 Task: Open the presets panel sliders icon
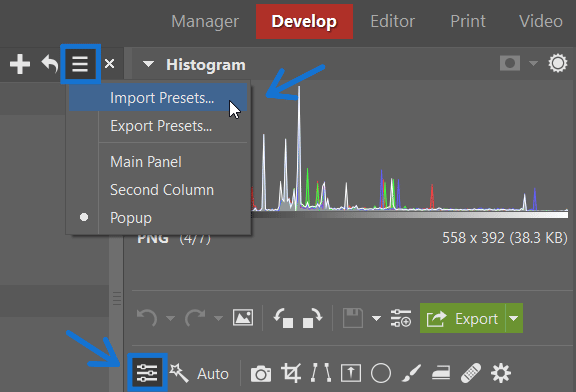click(x=147, y=373)
